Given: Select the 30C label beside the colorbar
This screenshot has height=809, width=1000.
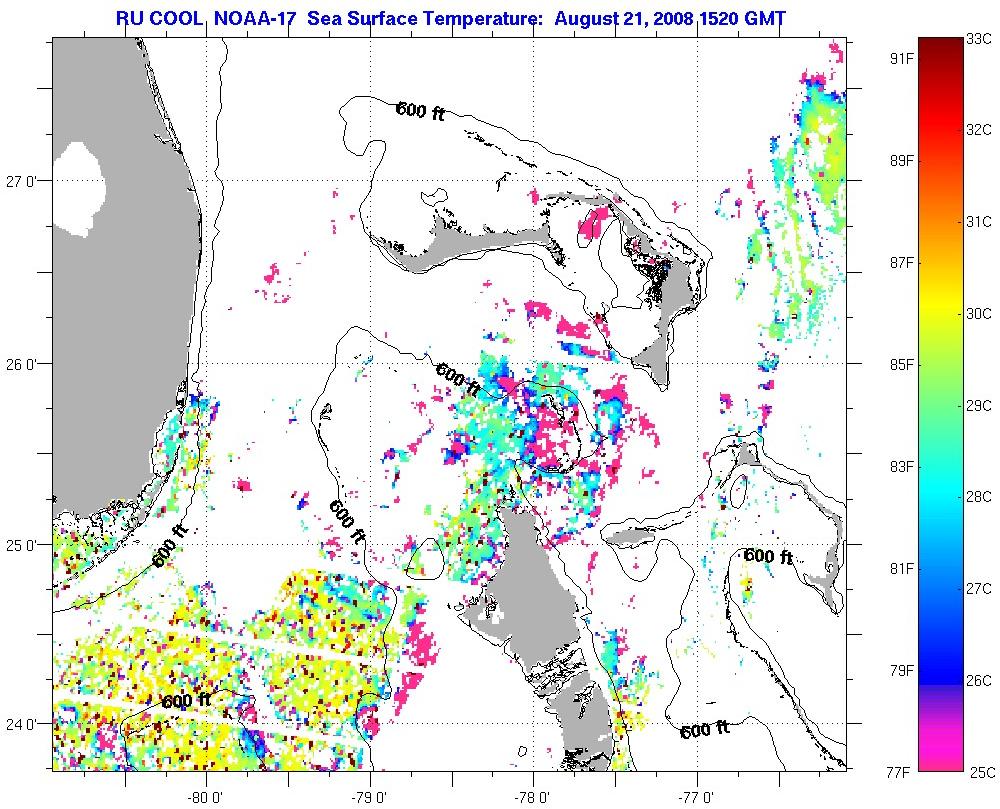Looking at the screenshot, I should pyautogui.click(x=980, y=313).
